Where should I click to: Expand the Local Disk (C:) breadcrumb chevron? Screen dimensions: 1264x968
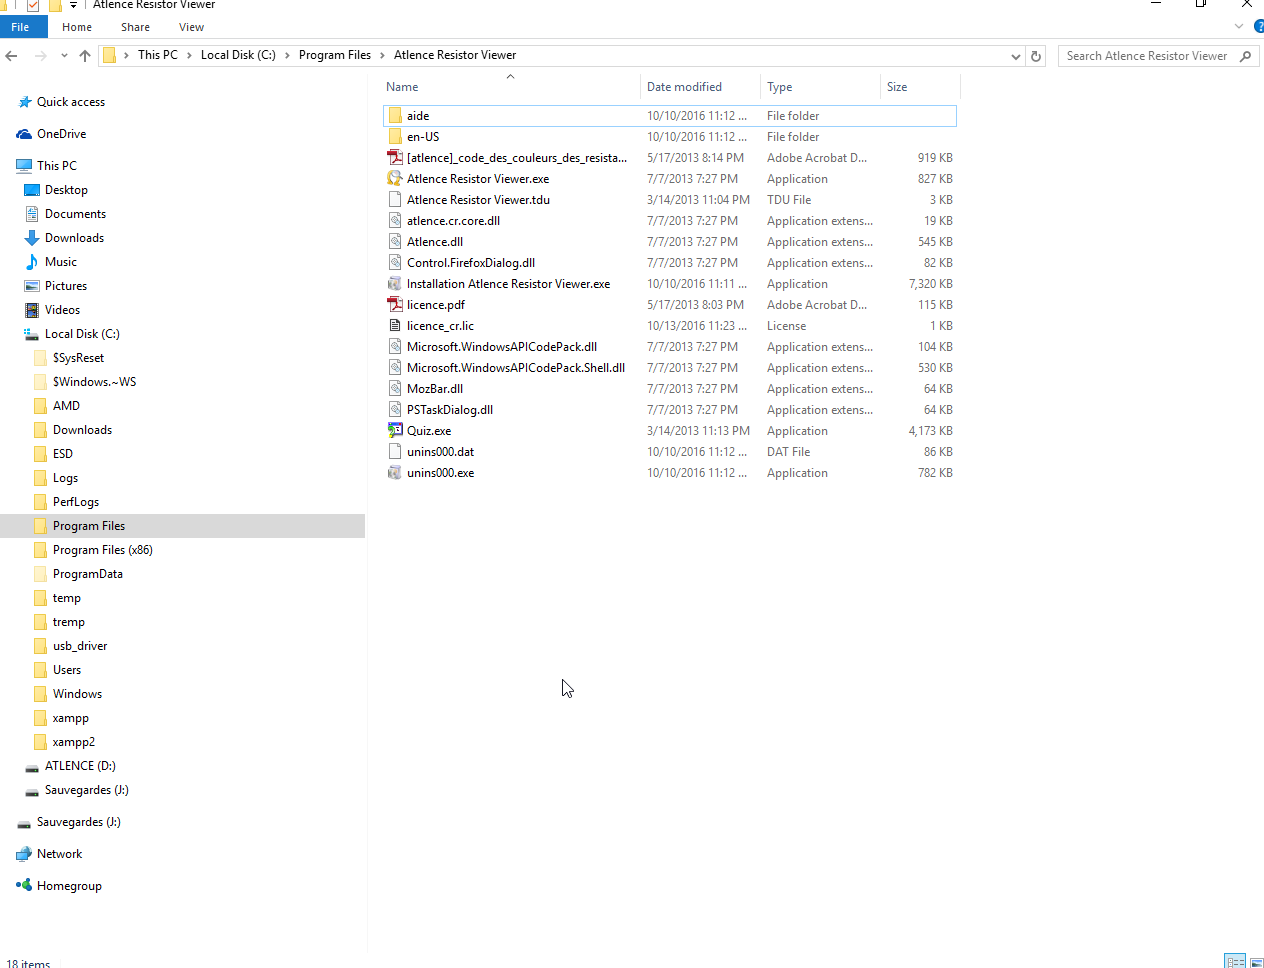coord(287,55)
